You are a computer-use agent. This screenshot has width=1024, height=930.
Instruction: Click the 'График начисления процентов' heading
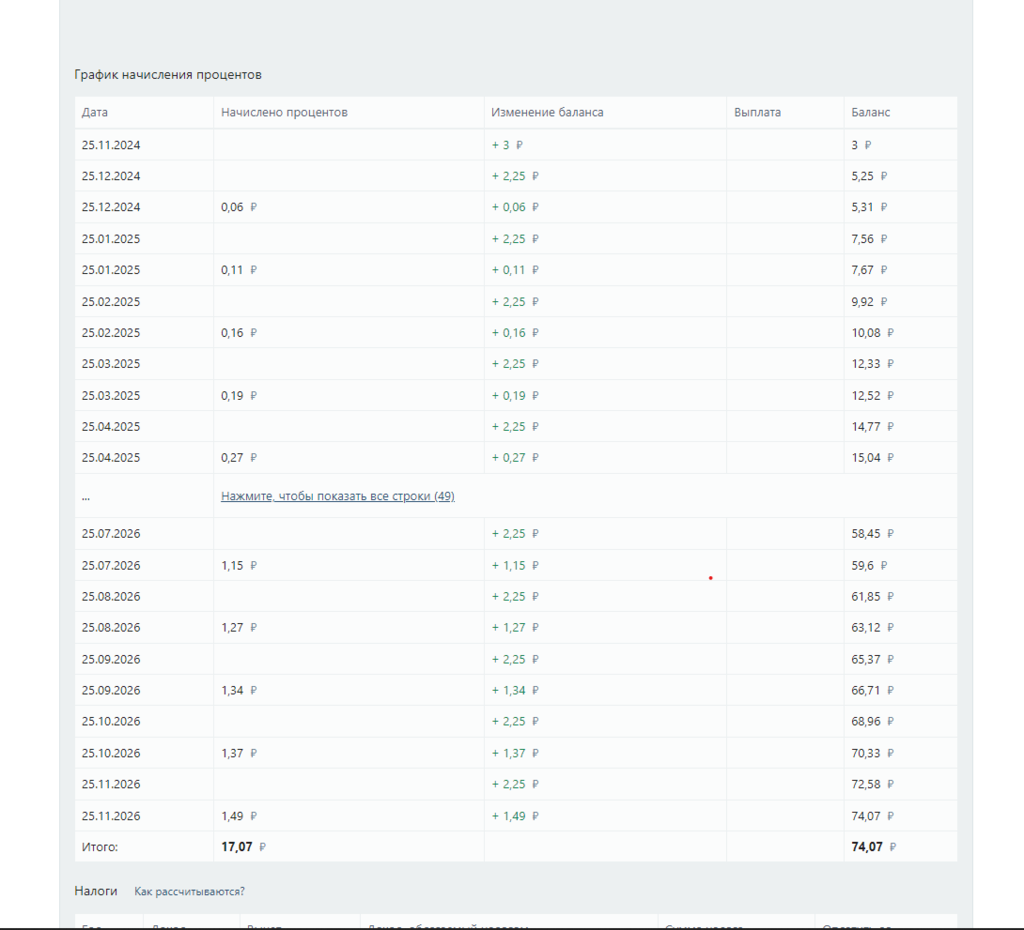point(168,75)
